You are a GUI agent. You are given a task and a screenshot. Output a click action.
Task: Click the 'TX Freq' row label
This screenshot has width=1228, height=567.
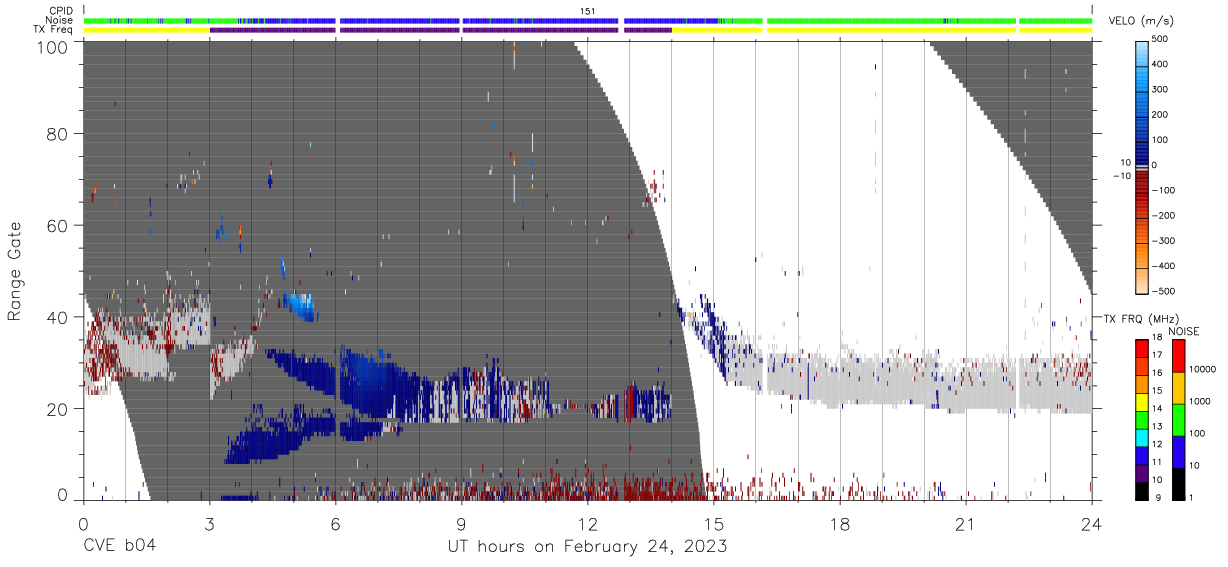tap(55, 30)
